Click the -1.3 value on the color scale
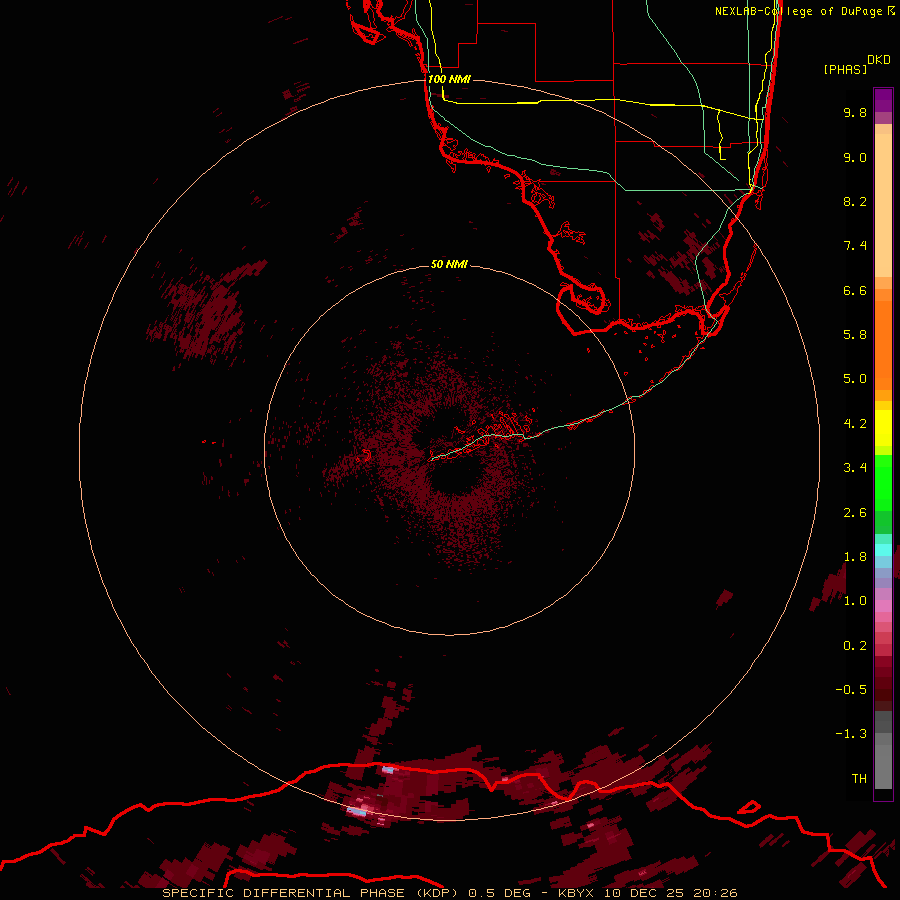The height and width of the screenshot is (900, 900). coord(851,734)
